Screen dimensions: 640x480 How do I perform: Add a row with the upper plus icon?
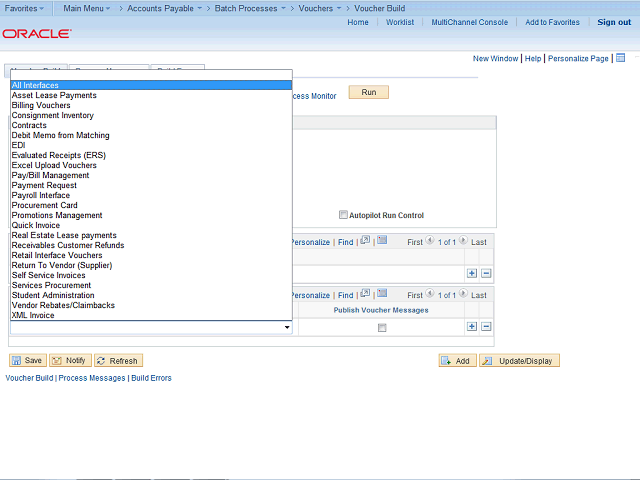tap(472, 273)
